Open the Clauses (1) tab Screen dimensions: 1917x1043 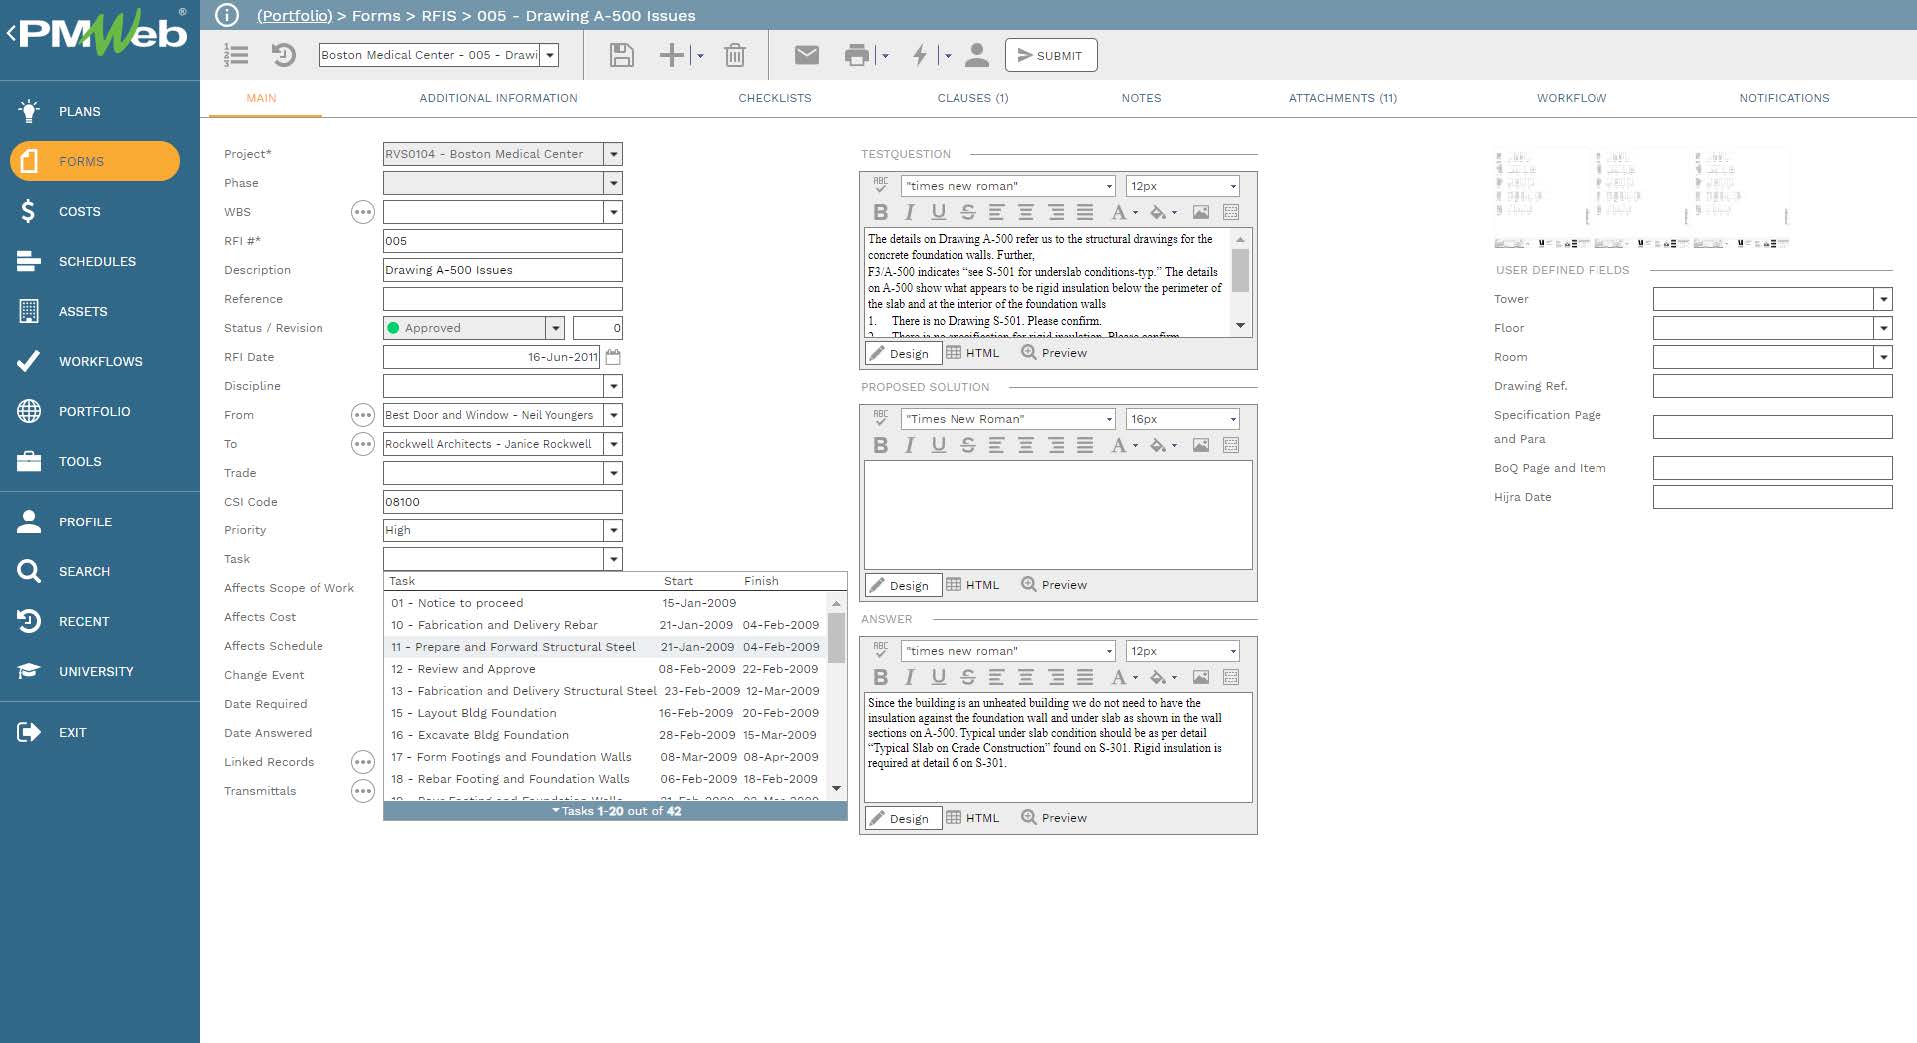coord(973,98)
